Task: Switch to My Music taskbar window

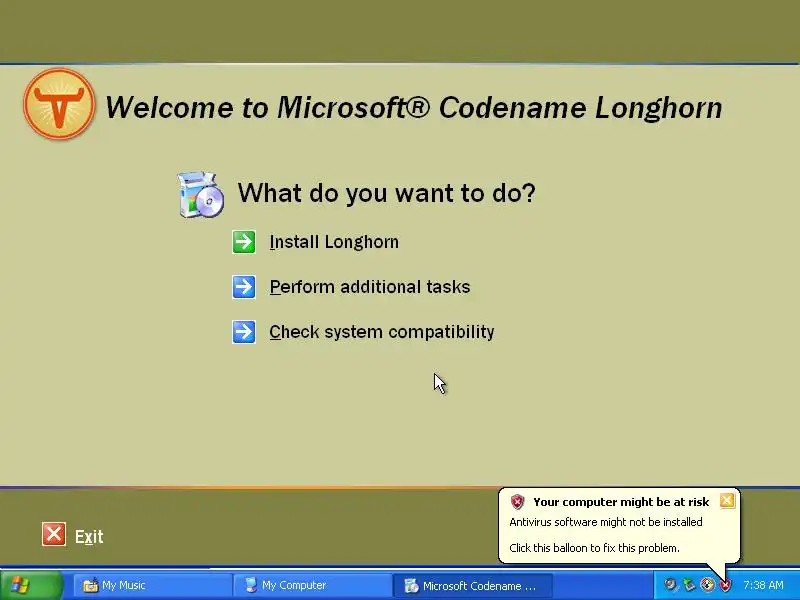Action: tap(152, 585)
